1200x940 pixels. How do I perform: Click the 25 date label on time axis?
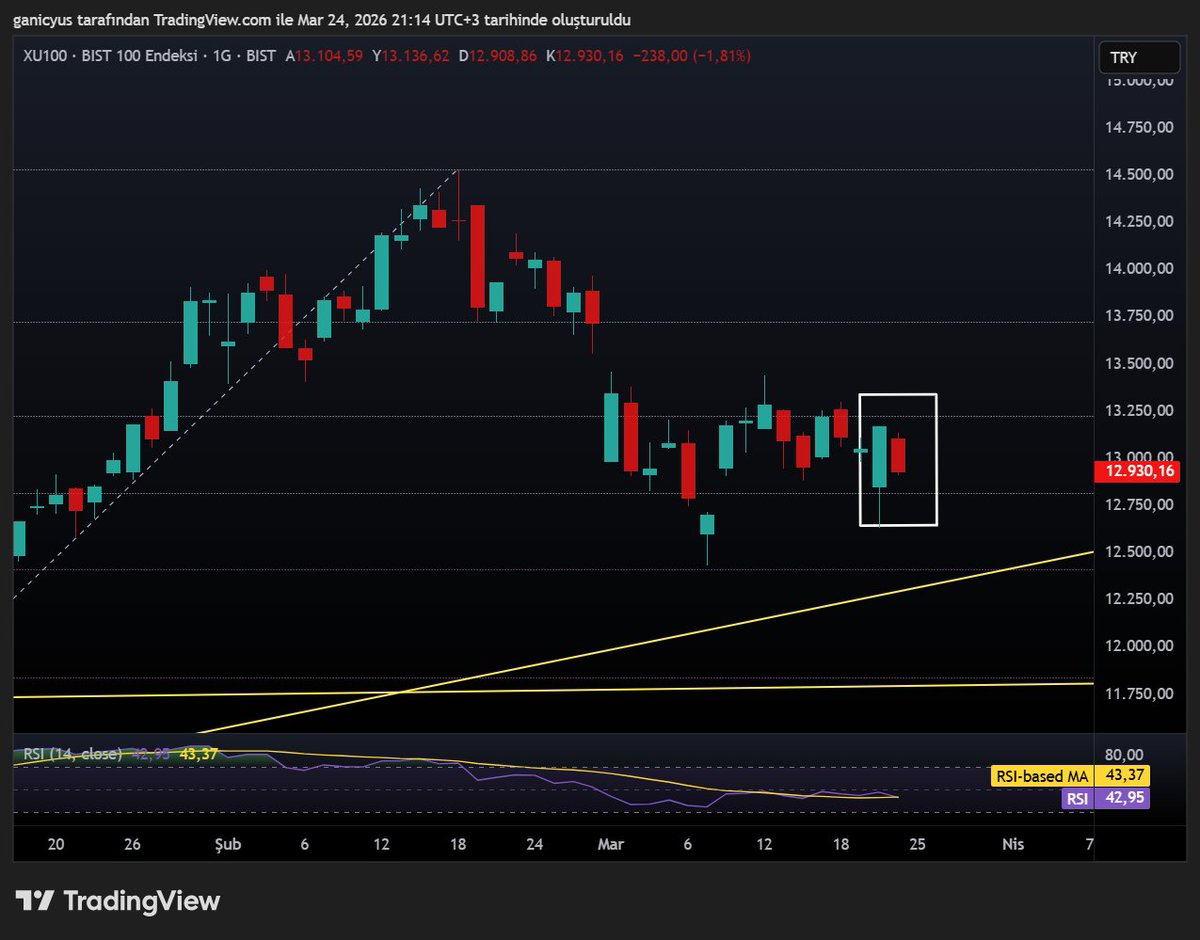pyautogui.click(x=917, y=845)
